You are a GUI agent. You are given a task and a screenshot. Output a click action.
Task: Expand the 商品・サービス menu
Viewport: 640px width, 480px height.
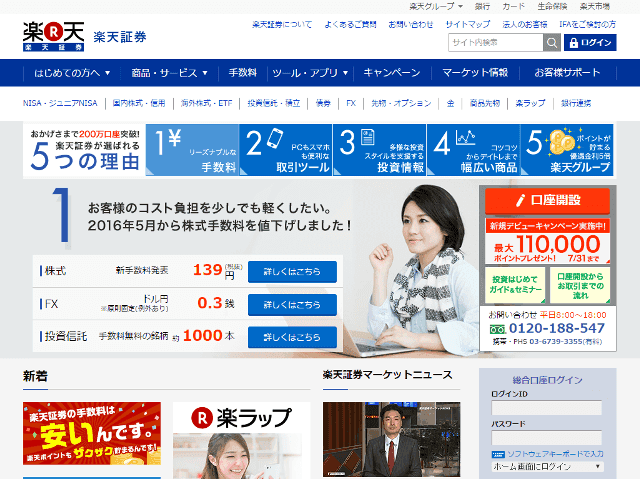pos(169,73)
